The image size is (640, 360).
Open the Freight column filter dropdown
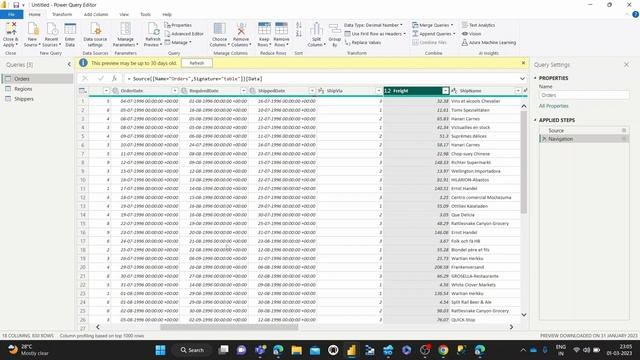pos(445,91)
